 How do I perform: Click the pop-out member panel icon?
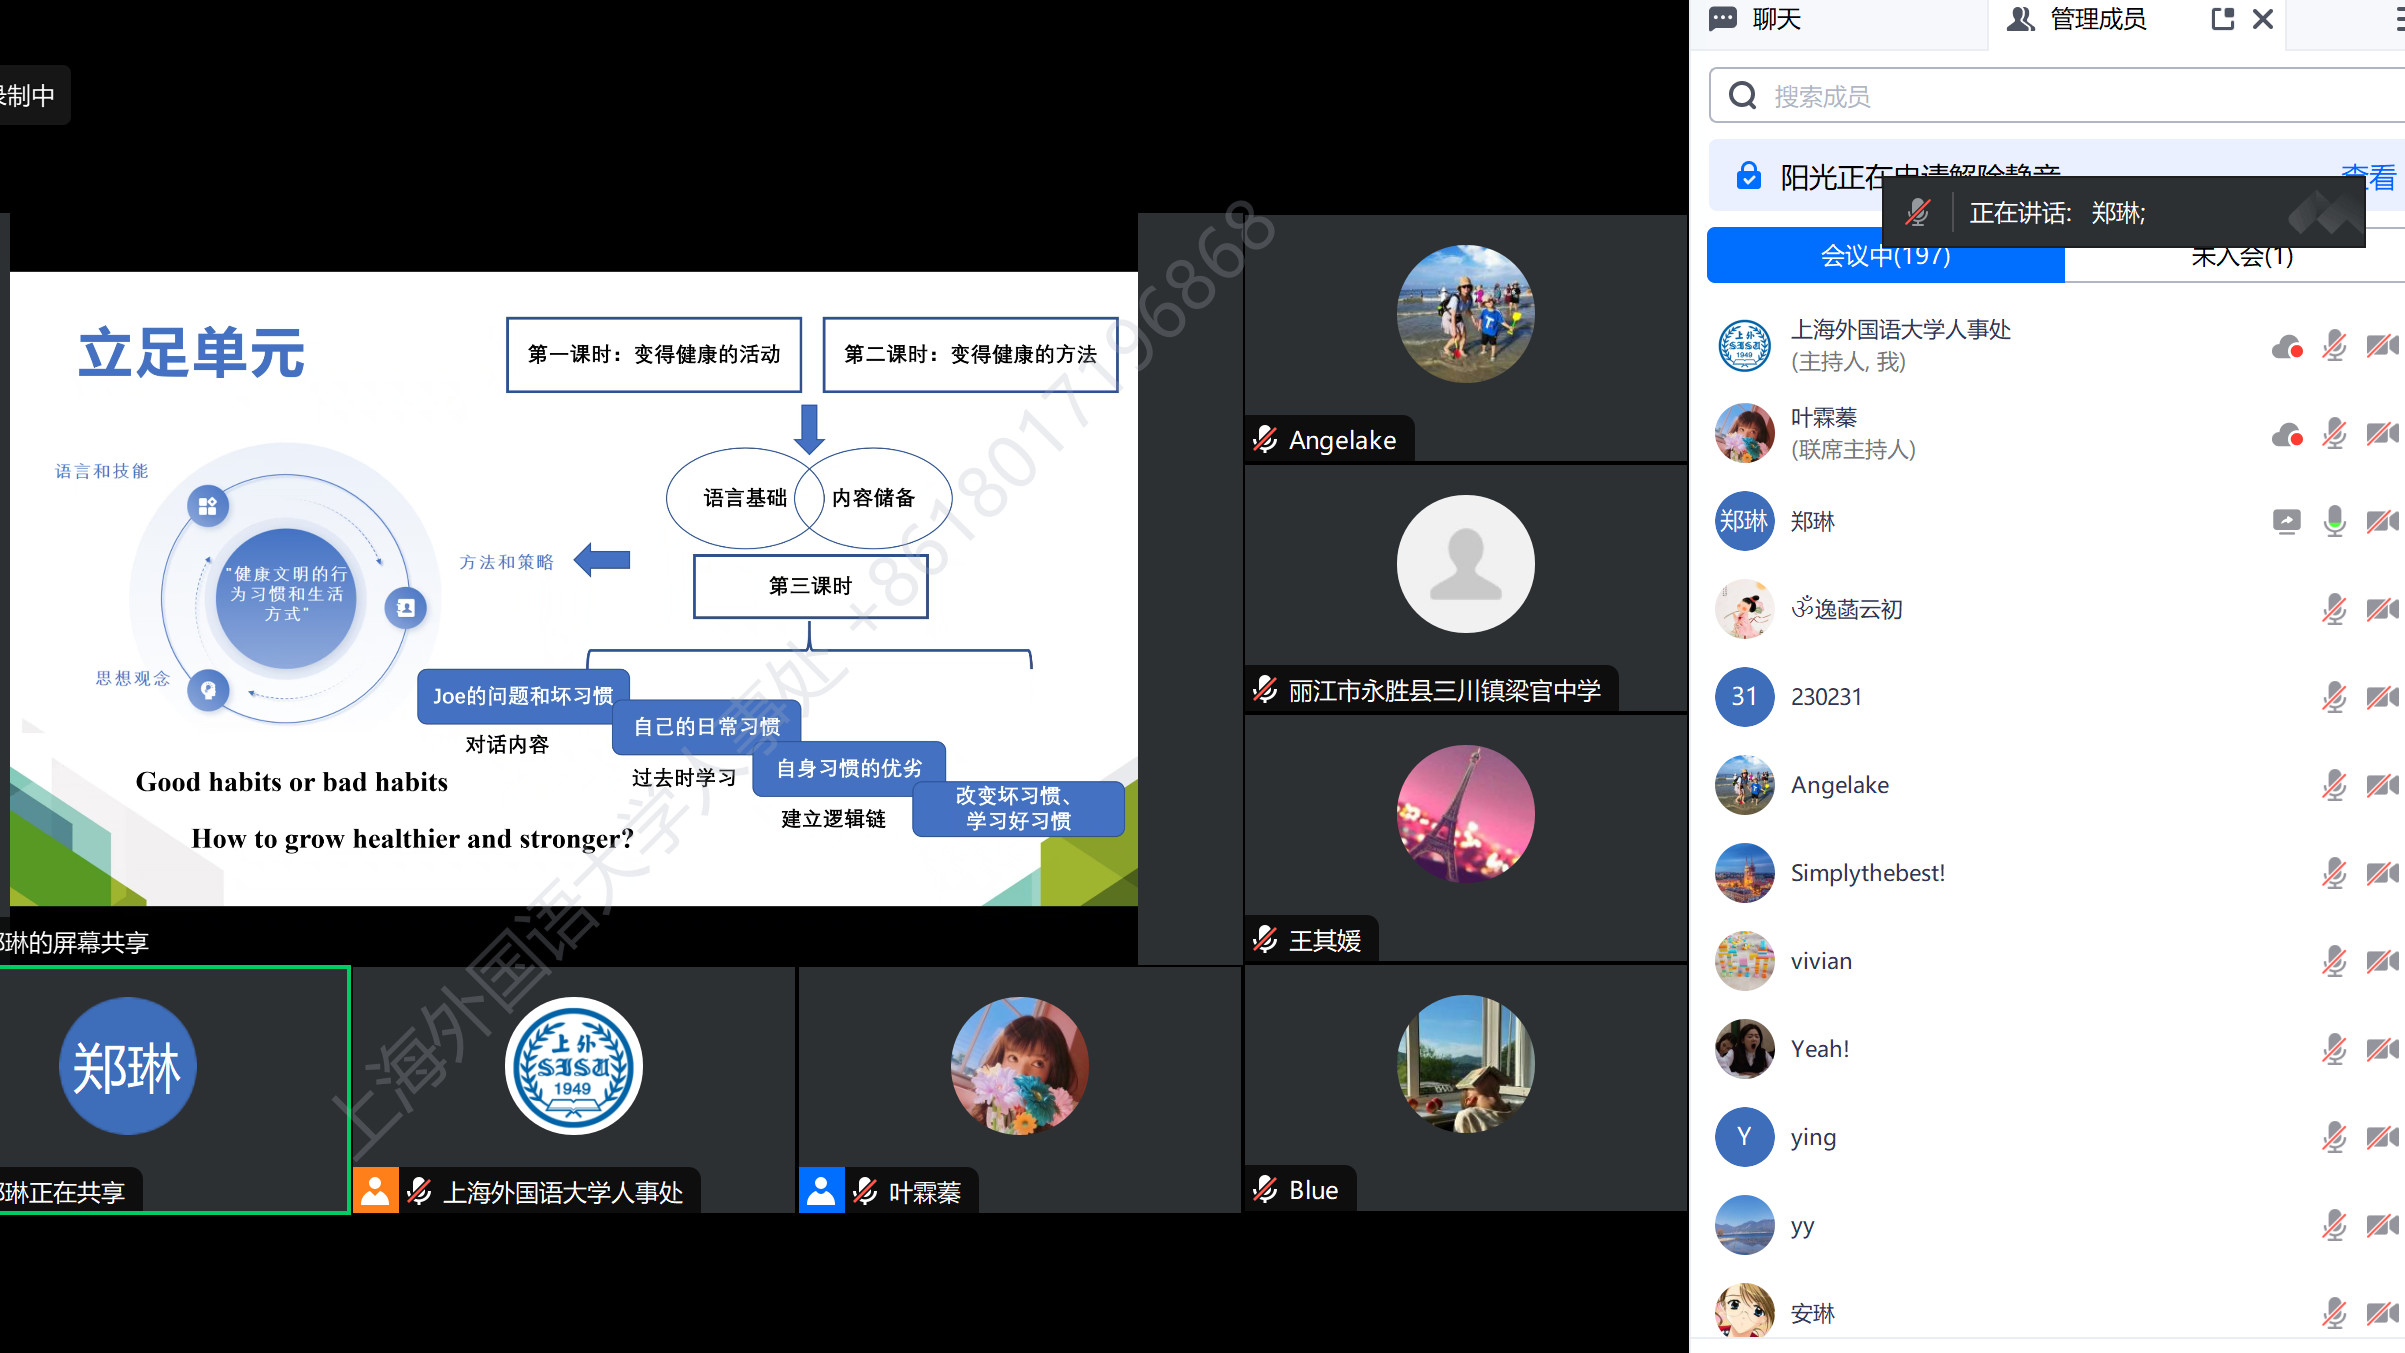(2222, 19)
